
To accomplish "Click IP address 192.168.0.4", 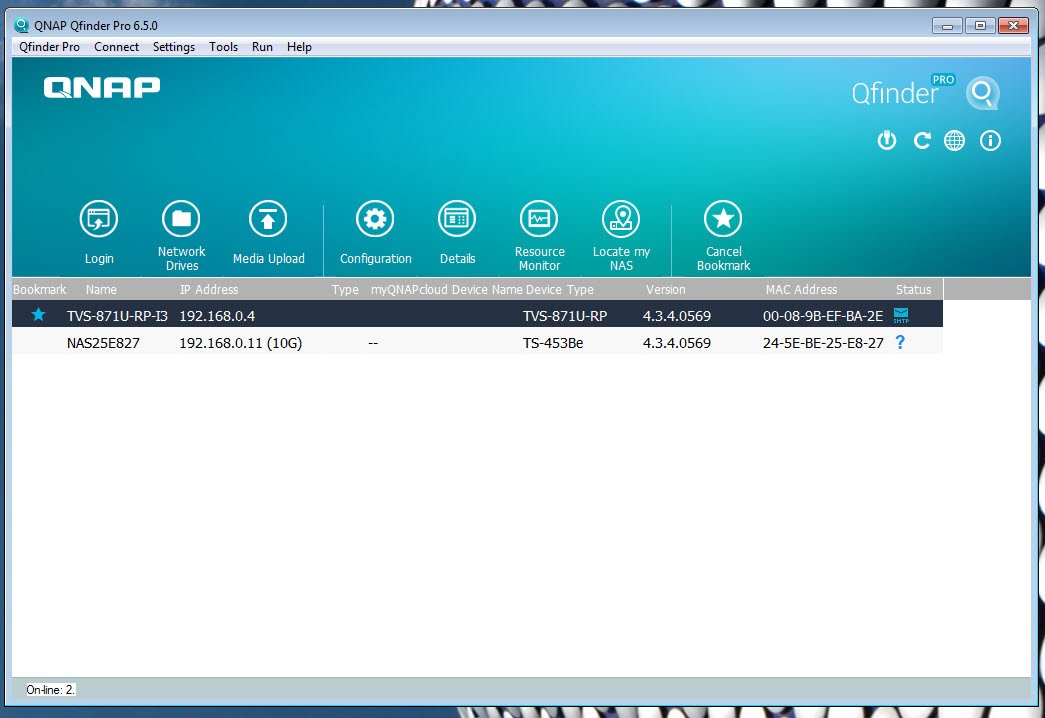I will click(217, 316).
